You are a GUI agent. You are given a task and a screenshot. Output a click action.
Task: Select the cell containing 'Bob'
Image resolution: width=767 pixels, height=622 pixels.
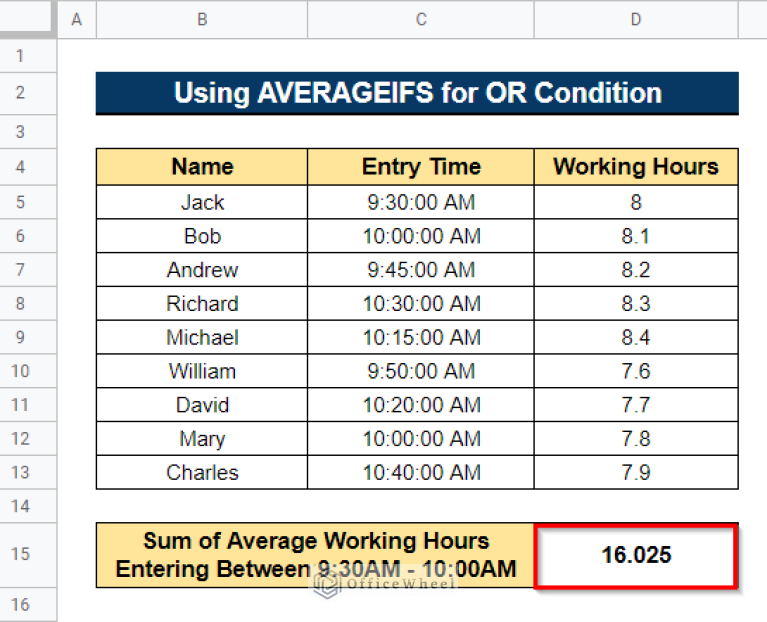[x=202, y=236]
